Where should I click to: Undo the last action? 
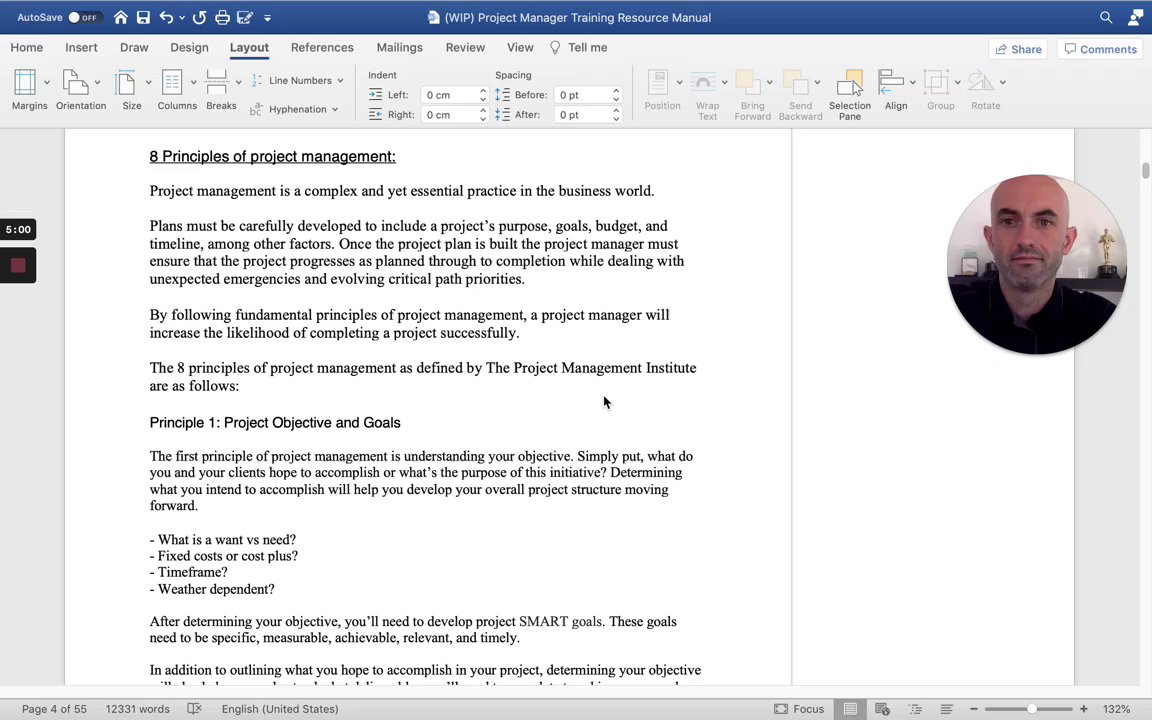[166, 17]
